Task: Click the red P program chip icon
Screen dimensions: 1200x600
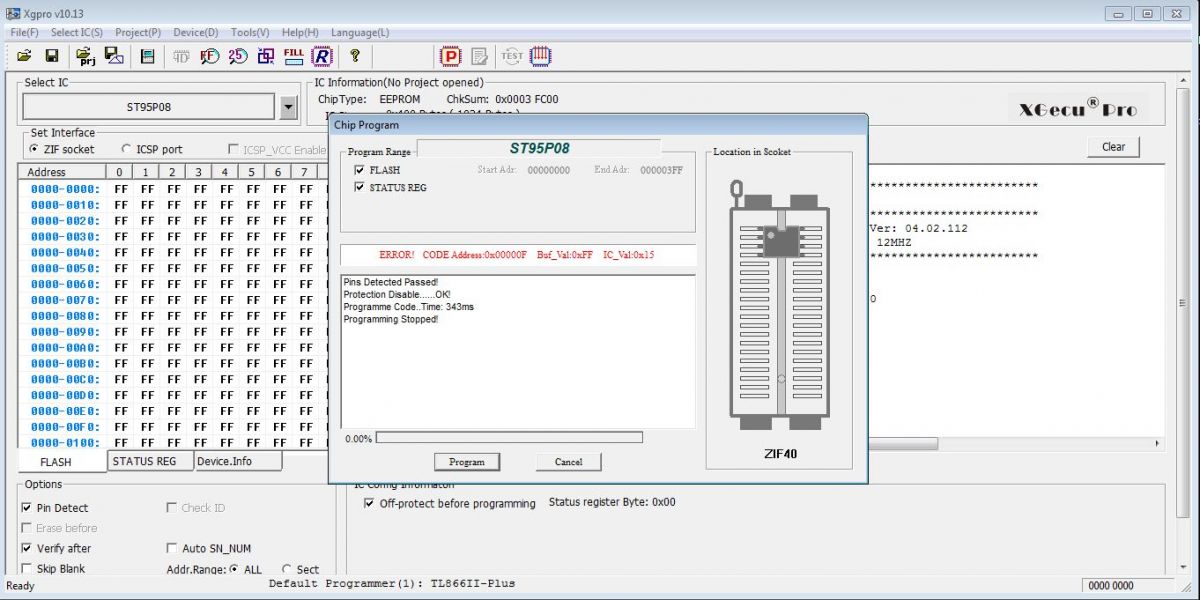Action: [450, 56]
